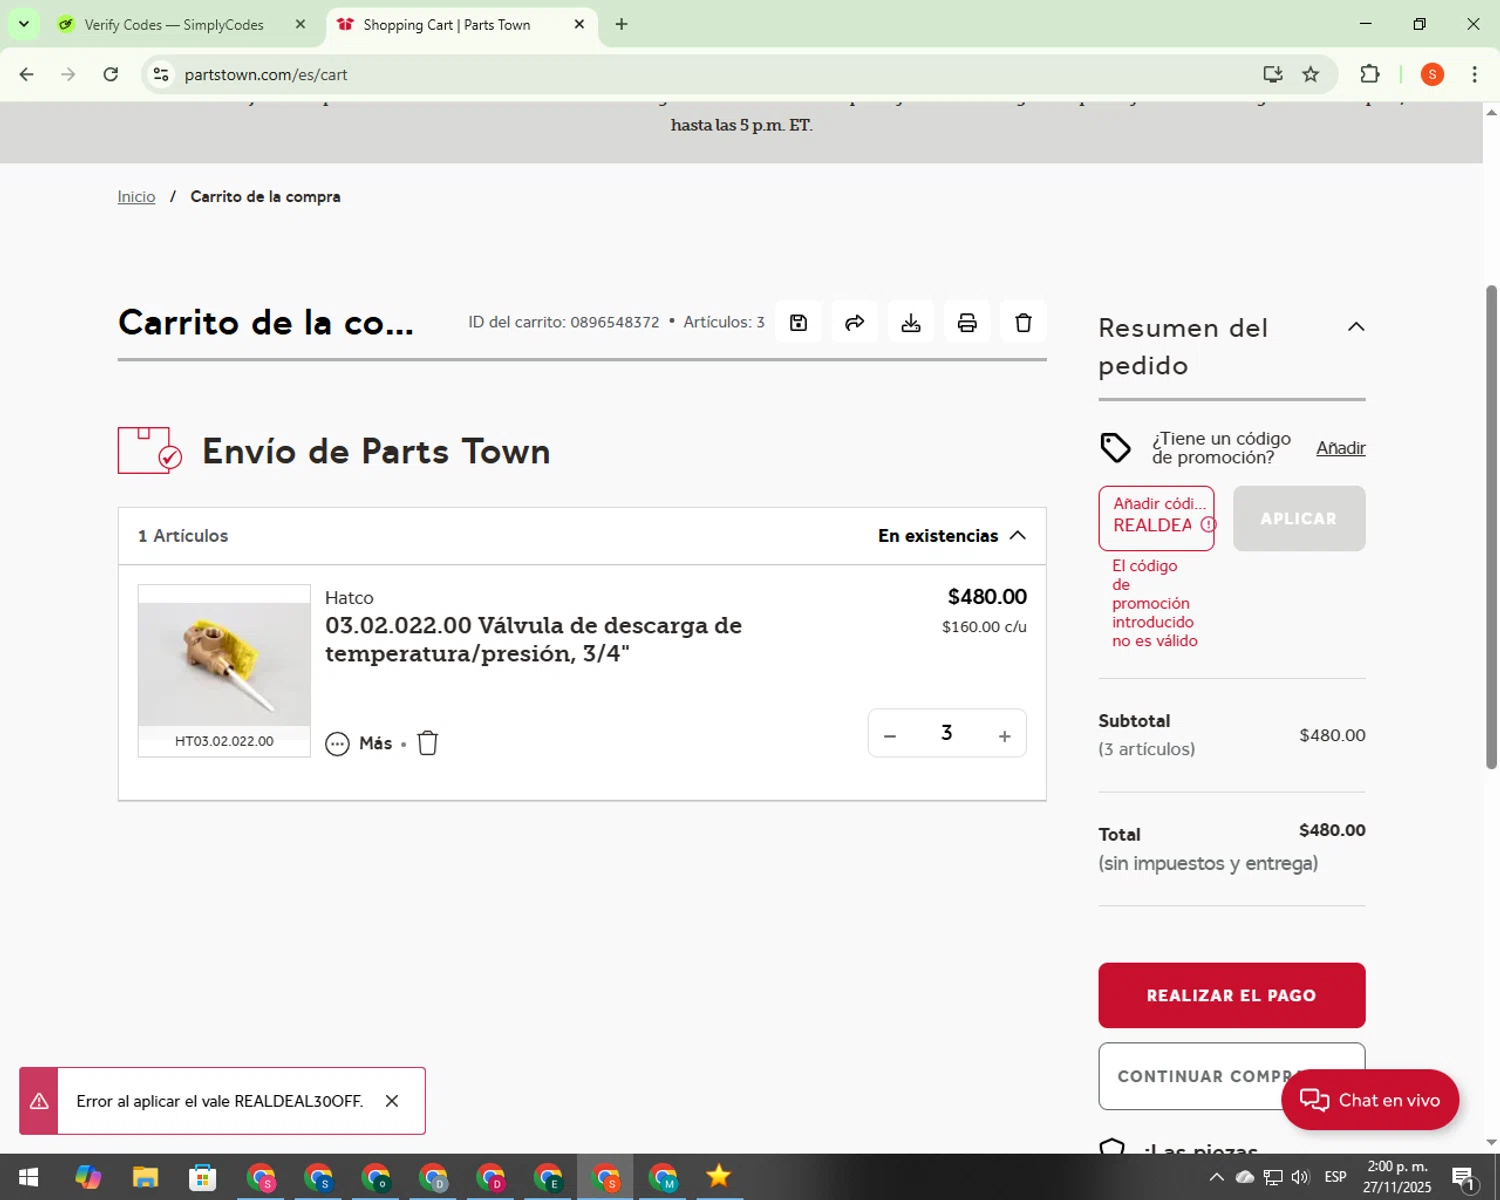Click the address bar URL partstown.com/es/cart
Image resolution: width=1500 pixels, height=1200 pixels.
coord(266,75)
